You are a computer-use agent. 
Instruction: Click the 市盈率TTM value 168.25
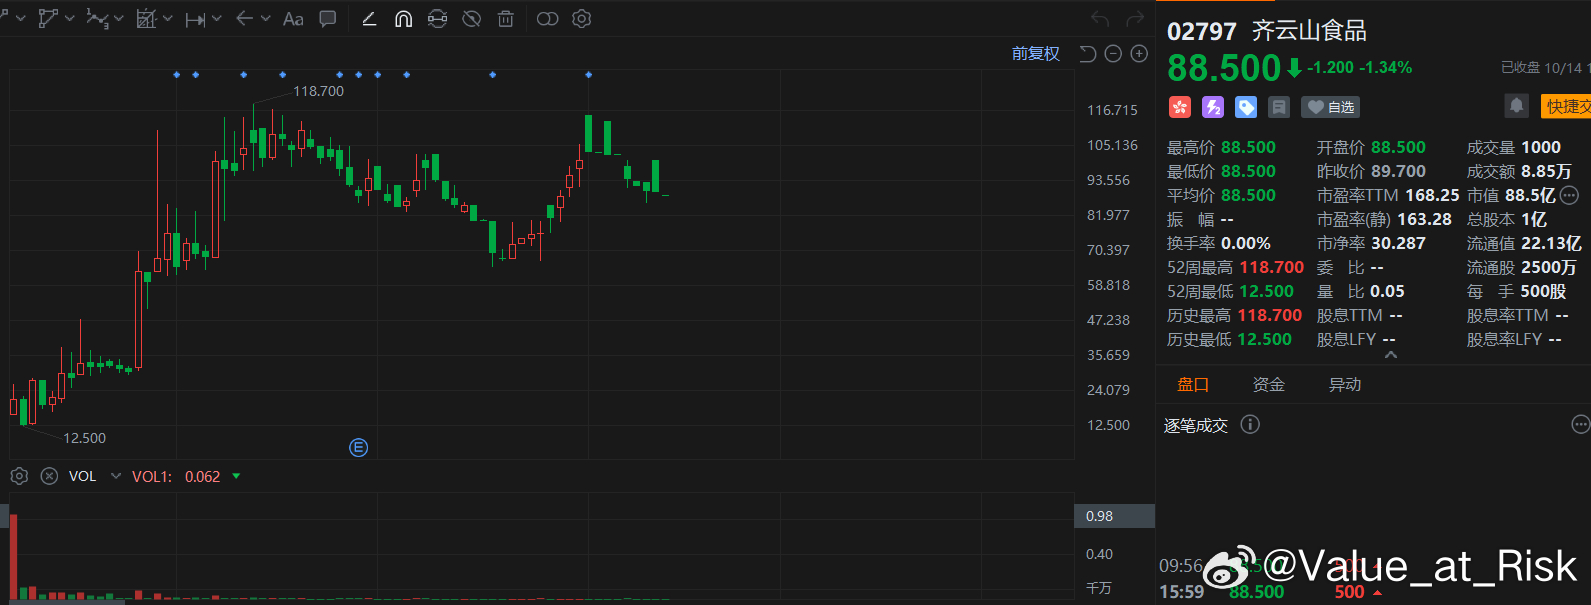[x=1432, y=195]
